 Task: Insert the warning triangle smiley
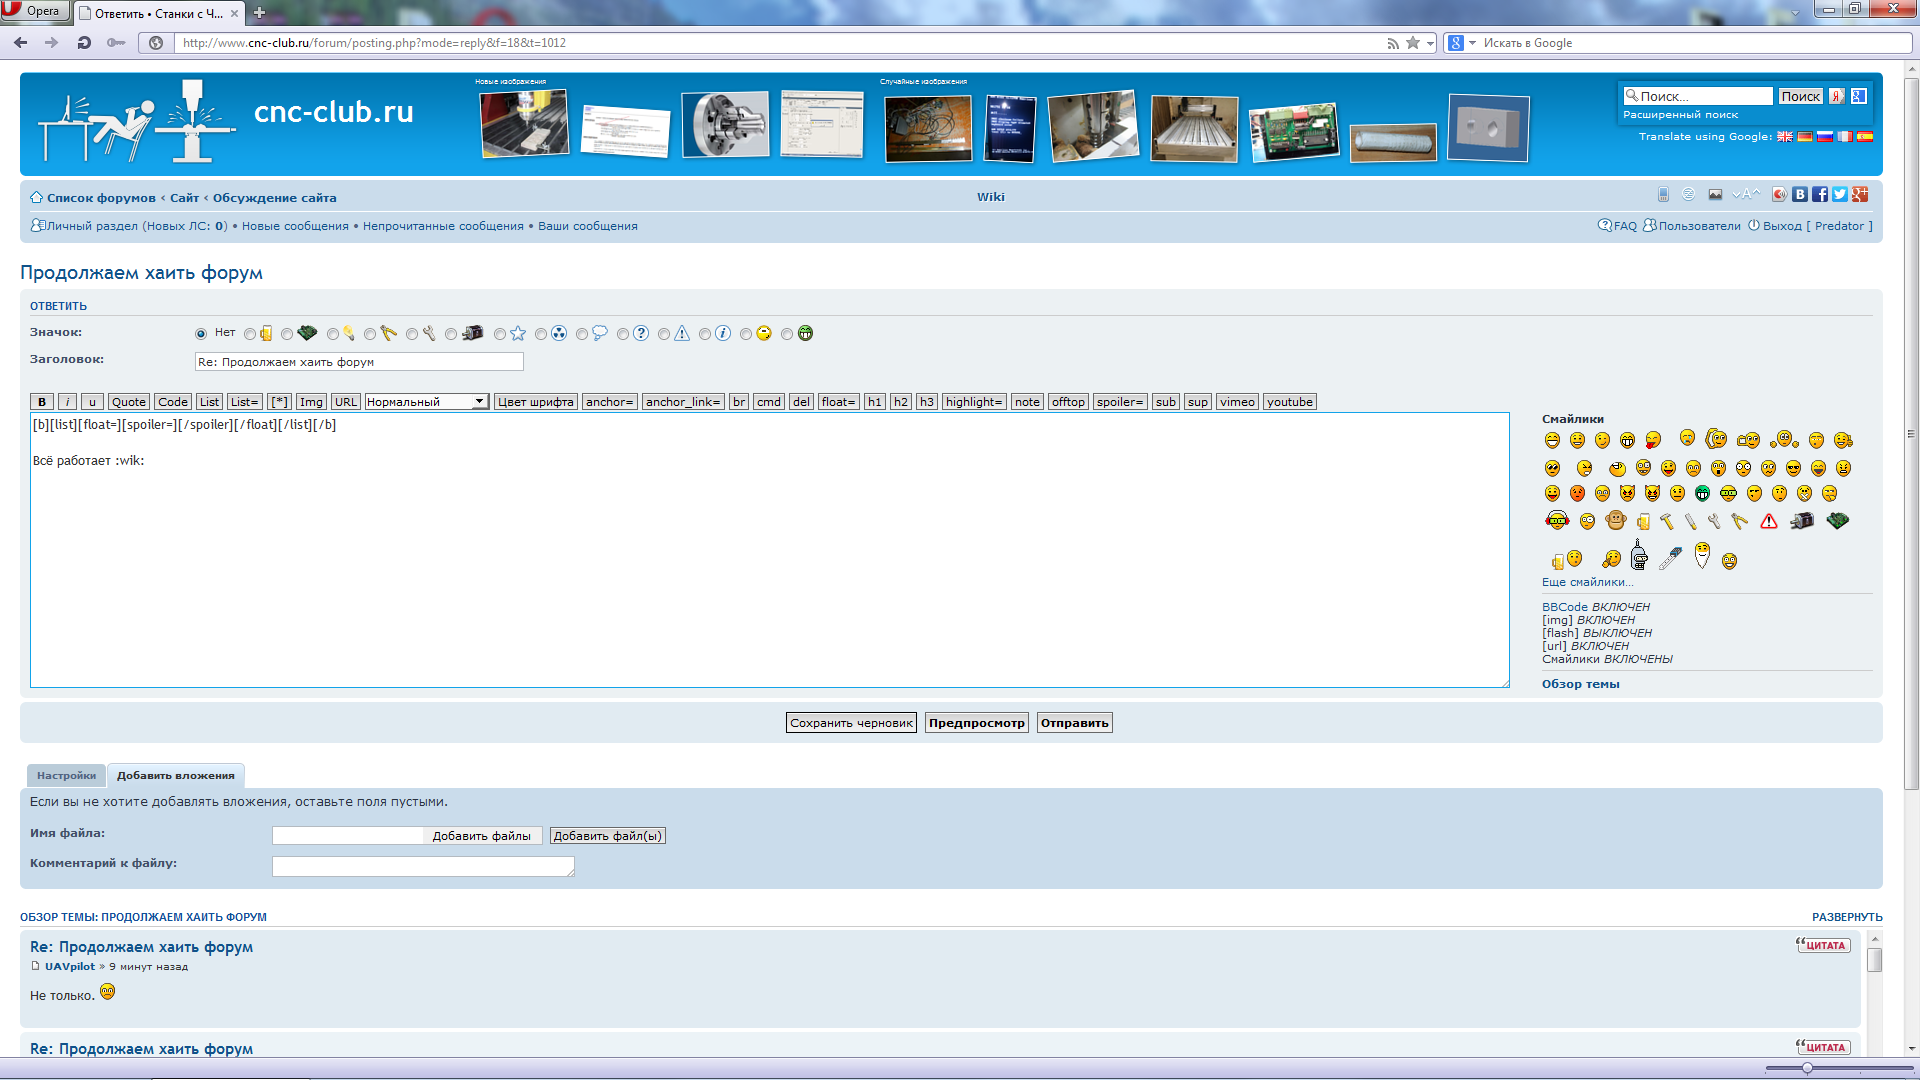1769,521
